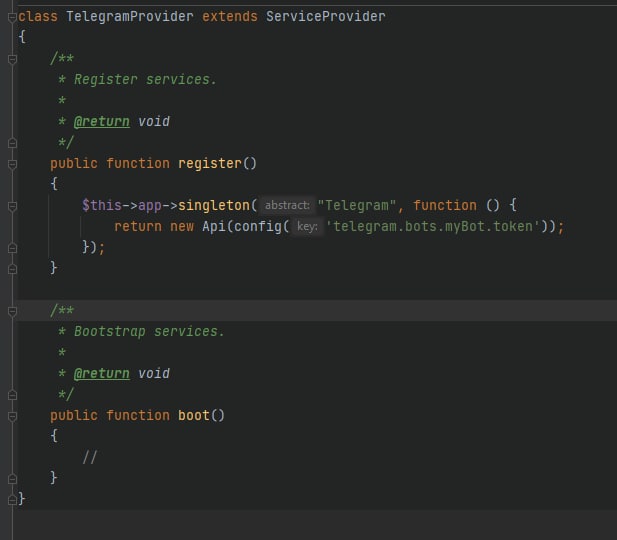The height and width of the screenshot is (540, 617).
Task: Click the public keyword before boot()
Action: click(74, 415)
